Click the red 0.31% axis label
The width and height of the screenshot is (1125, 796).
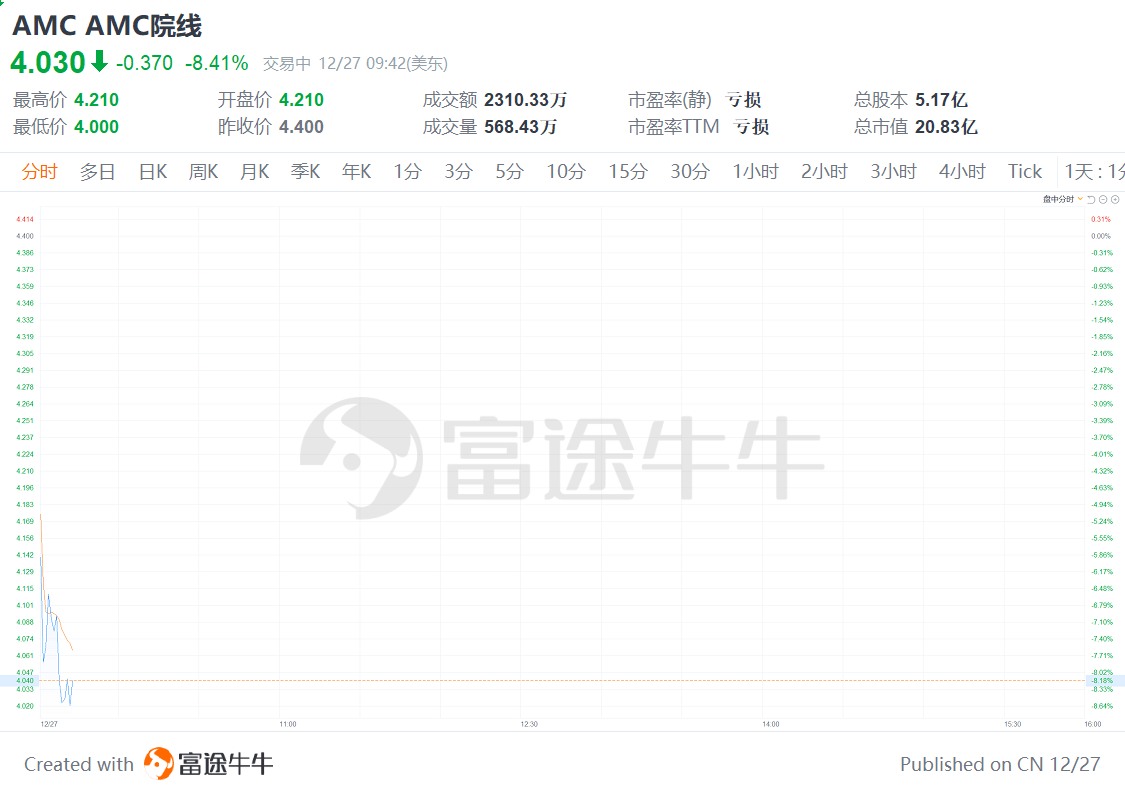(x=1101, y=219)
